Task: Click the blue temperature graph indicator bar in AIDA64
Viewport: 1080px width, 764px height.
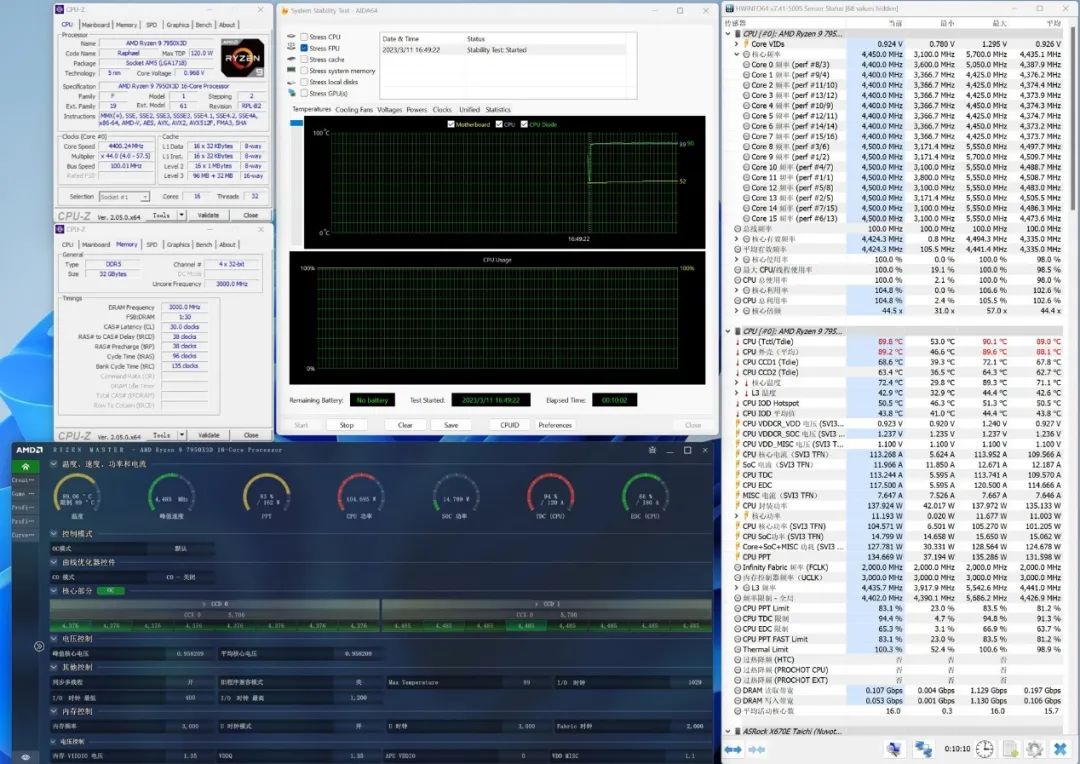Action: (296, 123)
